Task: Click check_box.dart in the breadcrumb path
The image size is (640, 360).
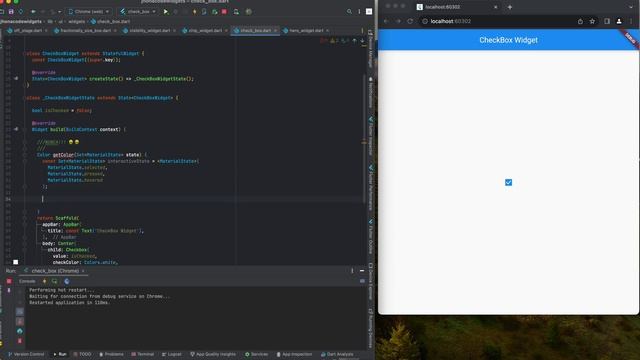Action: tap(110, 22)
